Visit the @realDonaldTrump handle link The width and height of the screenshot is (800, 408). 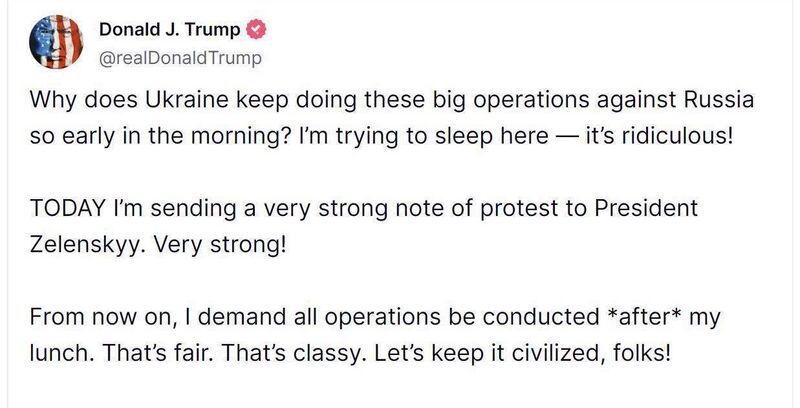180,58
